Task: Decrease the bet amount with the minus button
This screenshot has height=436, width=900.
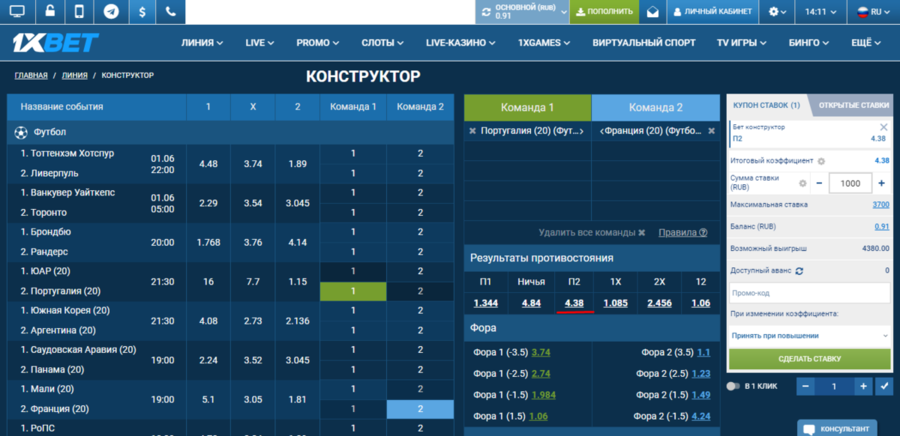Action: click(x=818, y=183)
